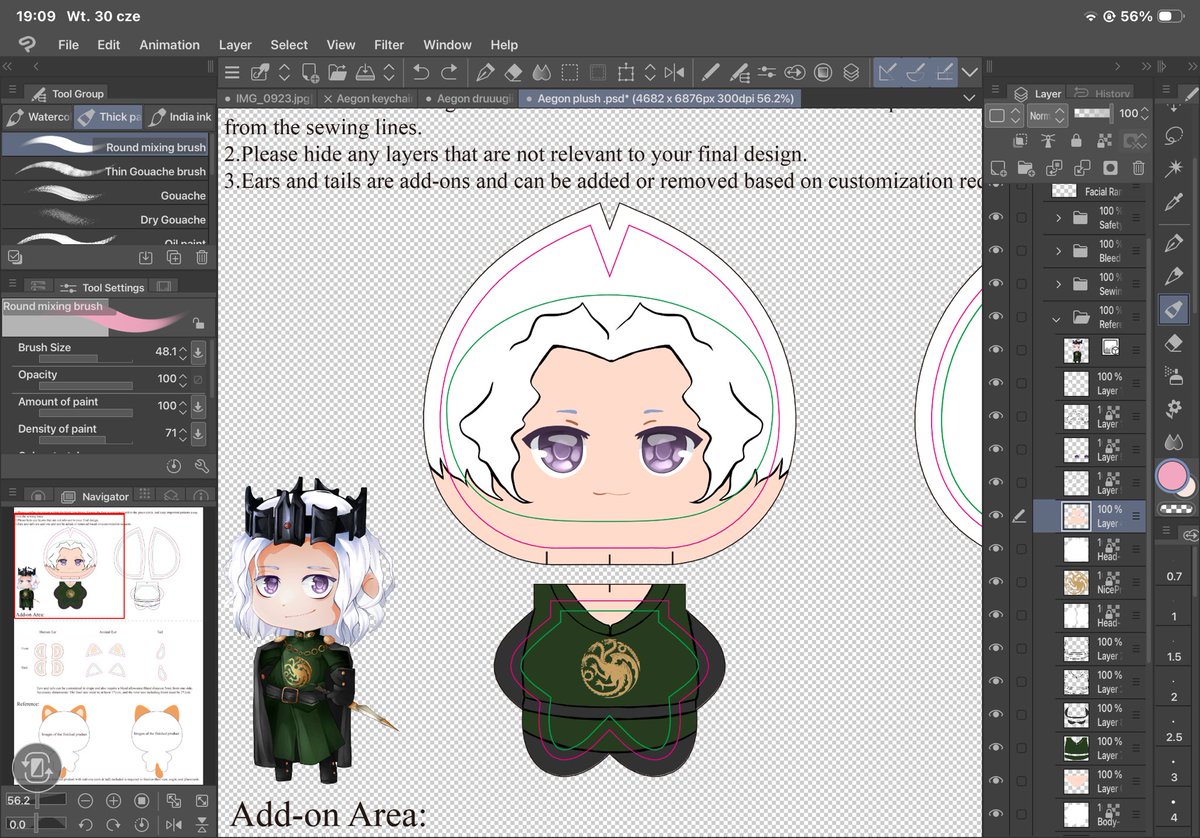Click New layer folder icon
The width and height of the screenshot is (1200, 838).
[x=1026, y=168]
